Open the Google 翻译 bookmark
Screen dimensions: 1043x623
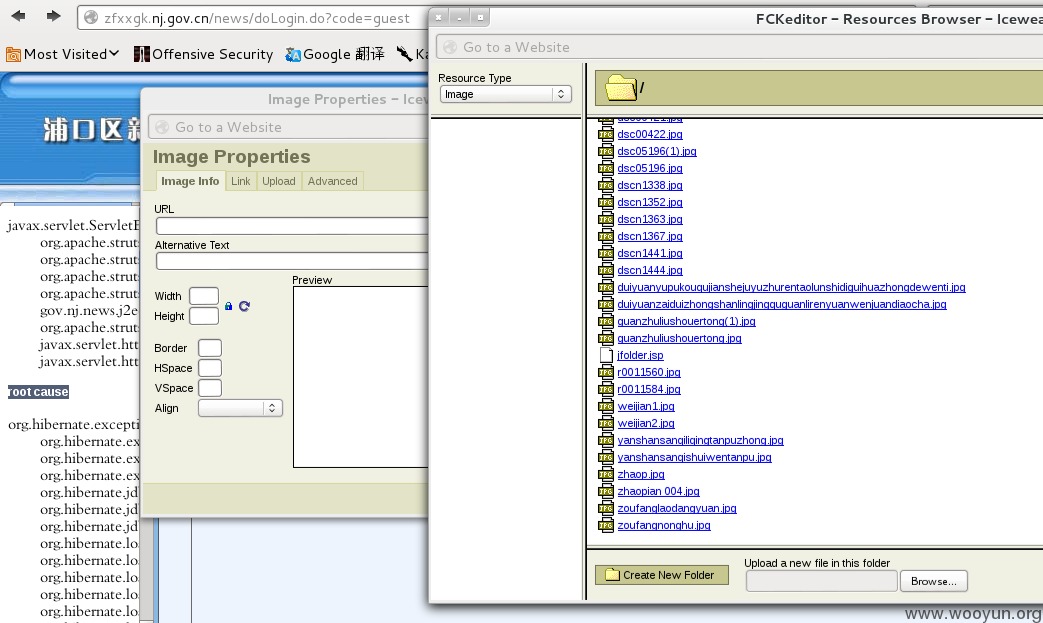335,54
